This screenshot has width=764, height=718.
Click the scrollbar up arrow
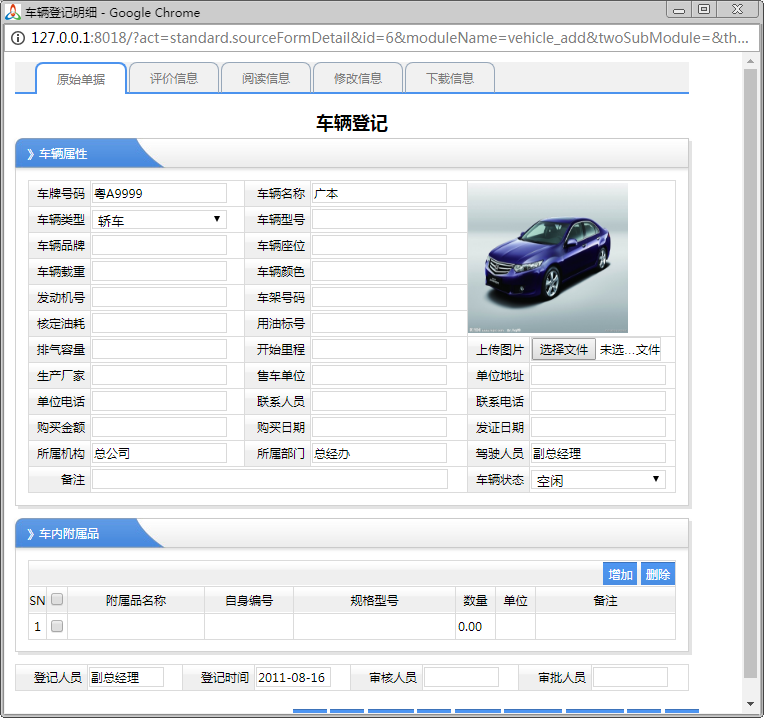[x=750, y=62]
